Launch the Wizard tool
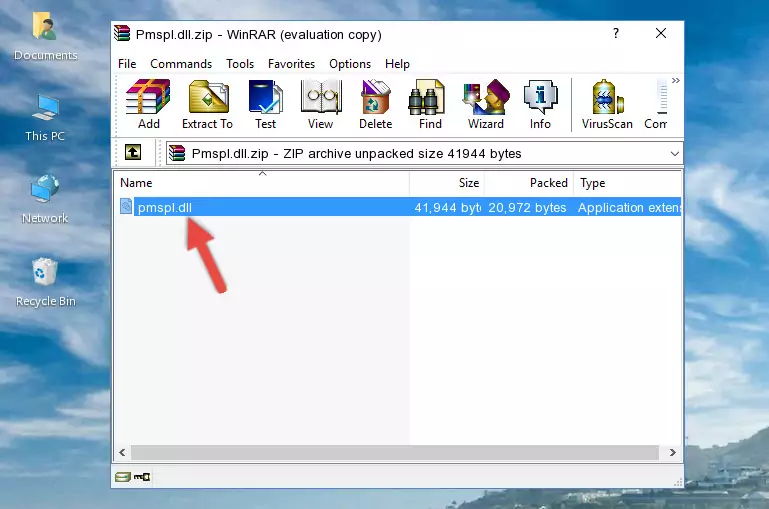The image size is (769, 509). [486, 104]
